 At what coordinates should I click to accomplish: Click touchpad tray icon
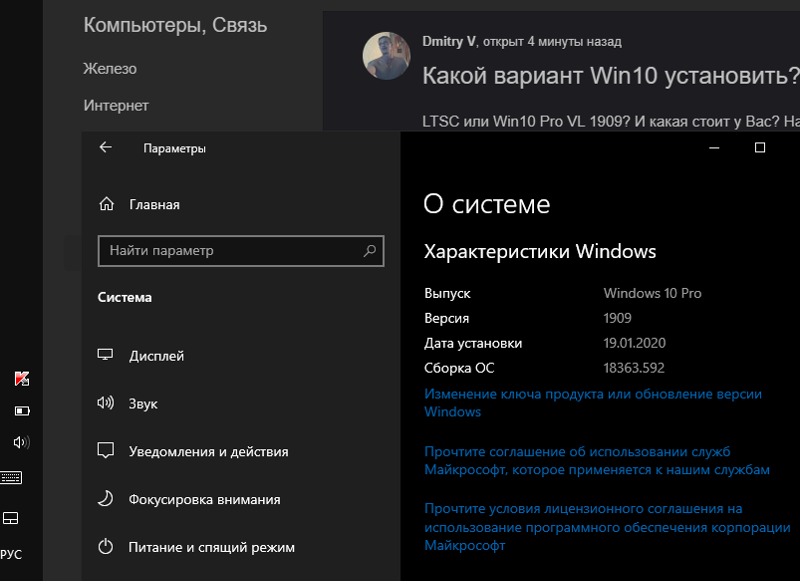[11, 518]
